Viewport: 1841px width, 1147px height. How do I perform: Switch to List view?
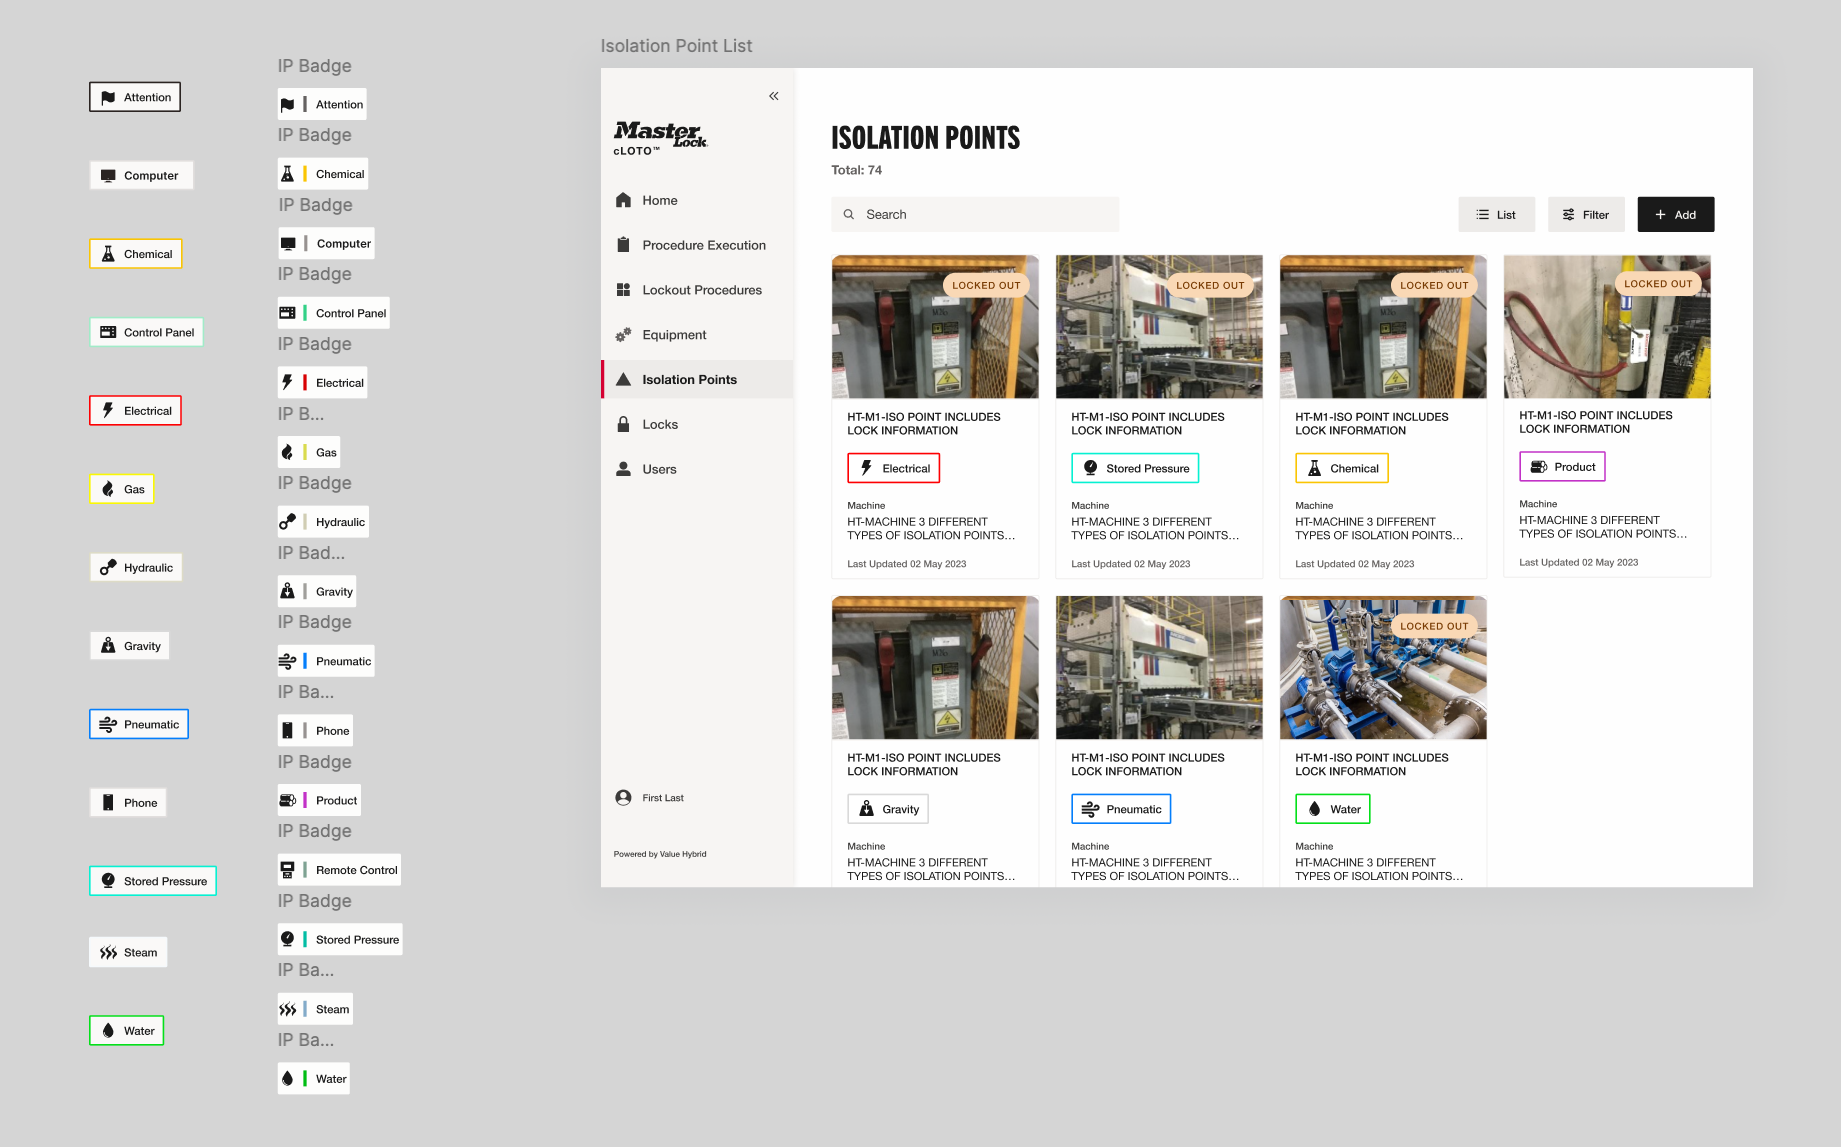1496,214
